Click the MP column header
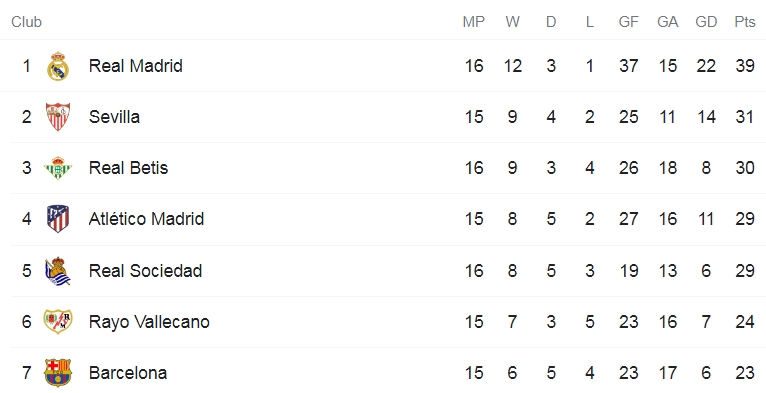Screen dimensions: 766x393 tap(473, 22)
